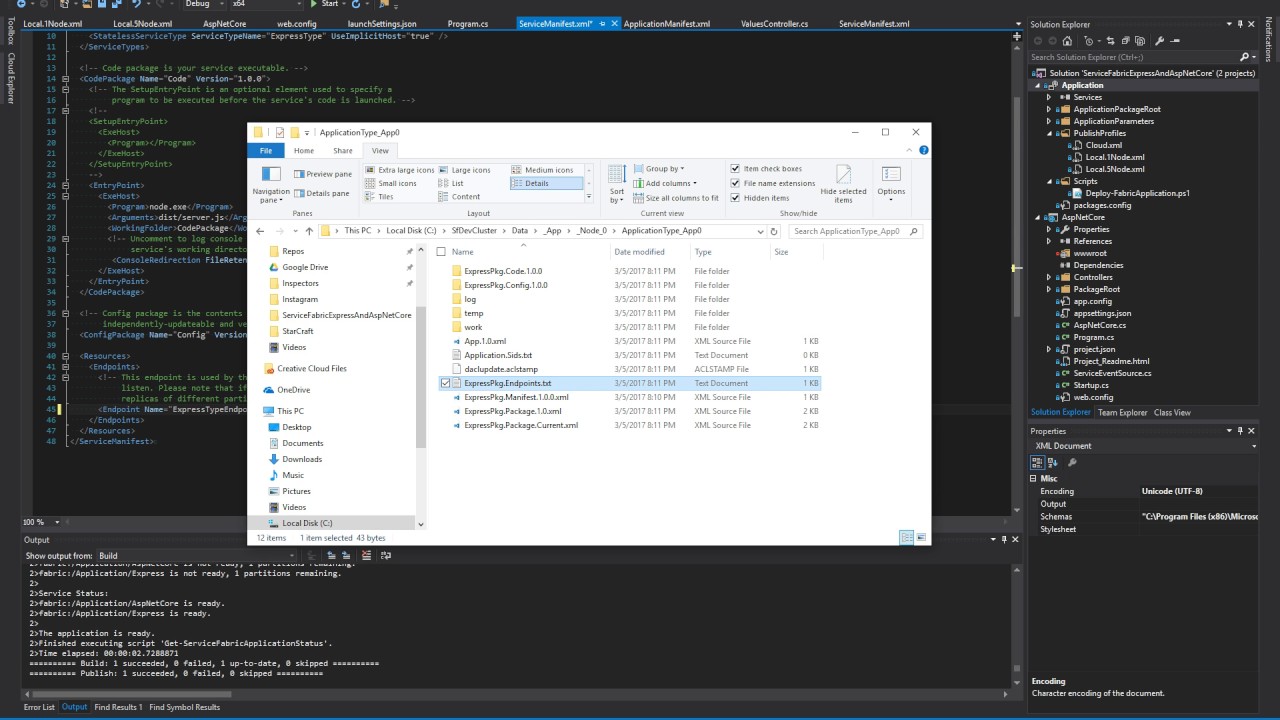
Task: Select Large icons layout in File Explorer
Action: point(465,170)
